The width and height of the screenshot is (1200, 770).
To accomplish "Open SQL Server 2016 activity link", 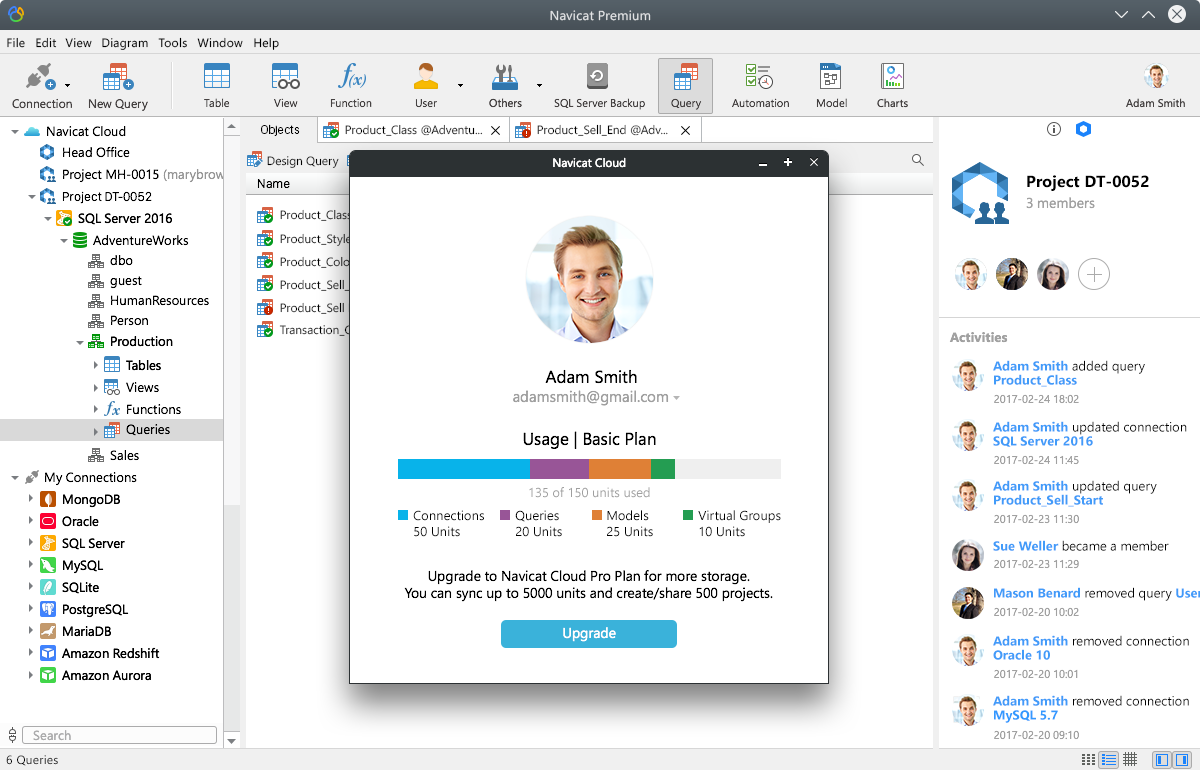I will 1042,441.
